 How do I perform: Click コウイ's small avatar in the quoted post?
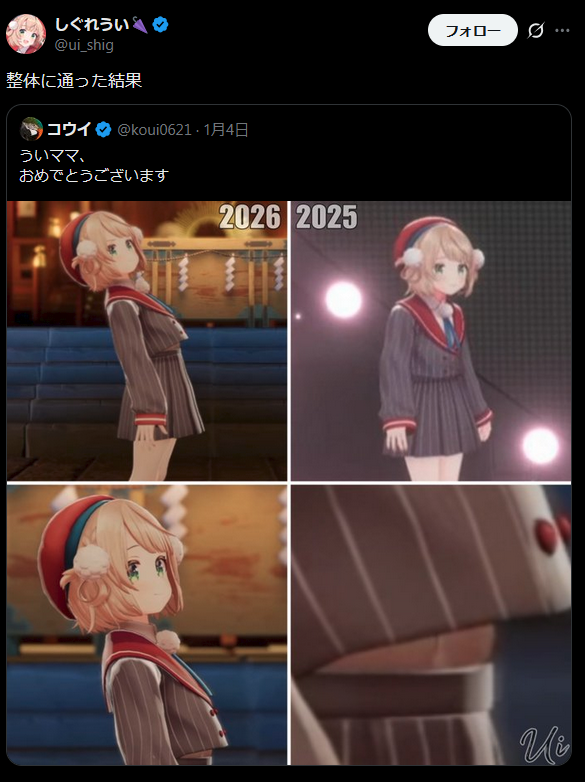pyautogui.click(x=31, y=130)
